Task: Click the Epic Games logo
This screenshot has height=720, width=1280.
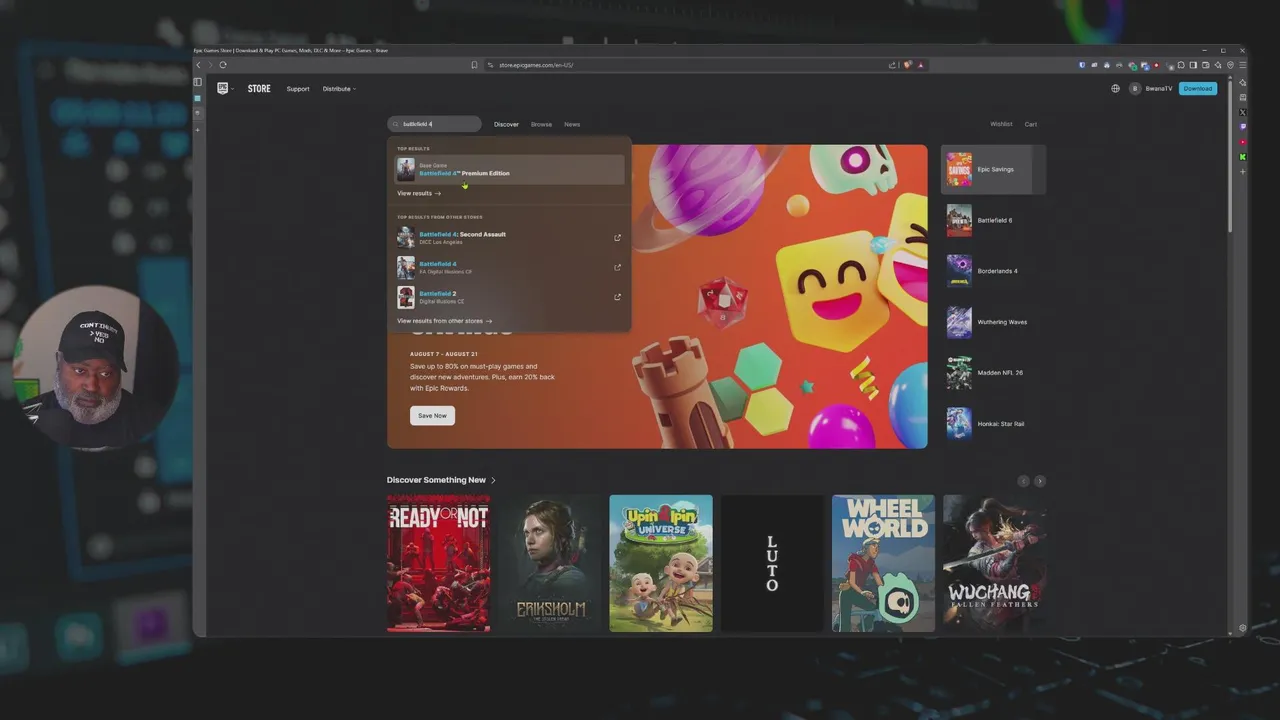Action: 222,88
